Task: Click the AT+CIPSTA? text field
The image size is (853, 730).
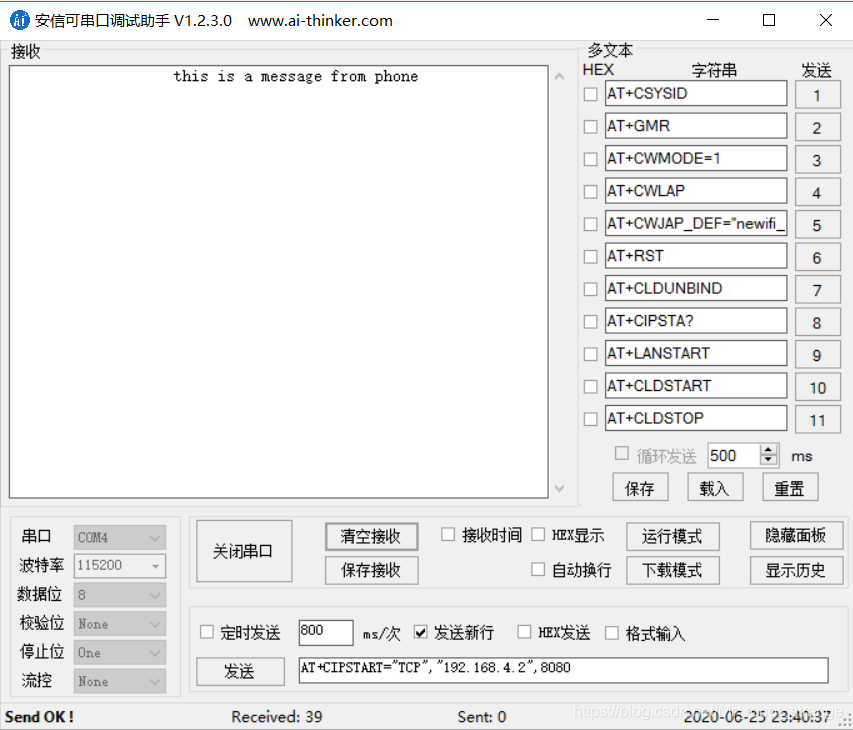Action: [696, 321]
